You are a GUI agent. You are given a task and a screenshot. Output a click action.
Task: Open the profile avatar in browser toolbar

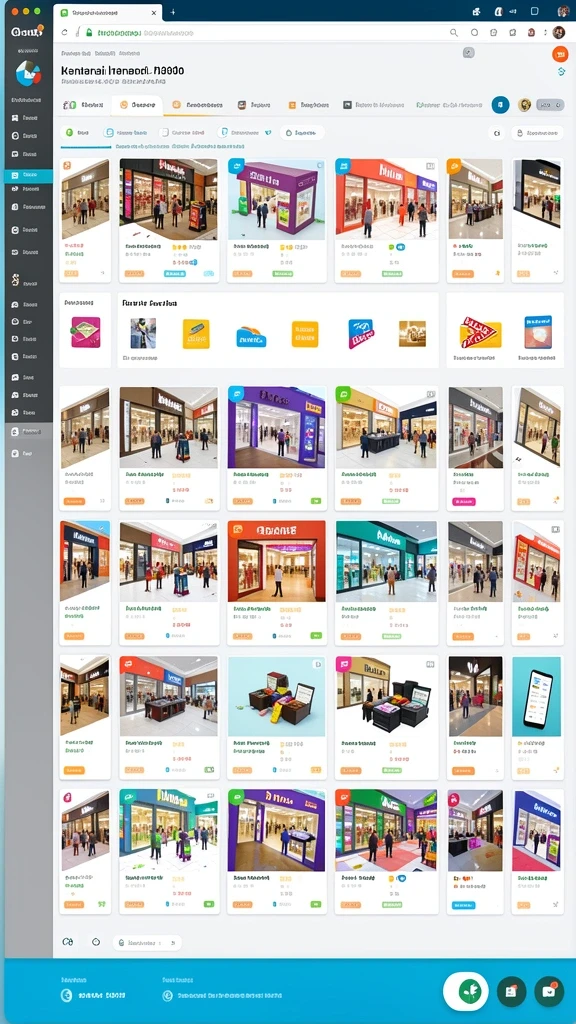pos(558,32)
